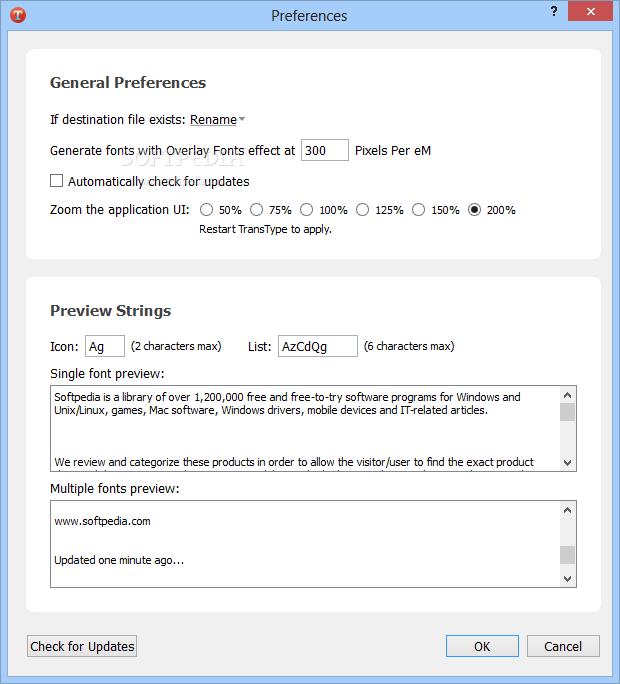620x684 pixels.
Task: Click the question mark help icon
Action: pyautogui.click(x=554, y=11)
